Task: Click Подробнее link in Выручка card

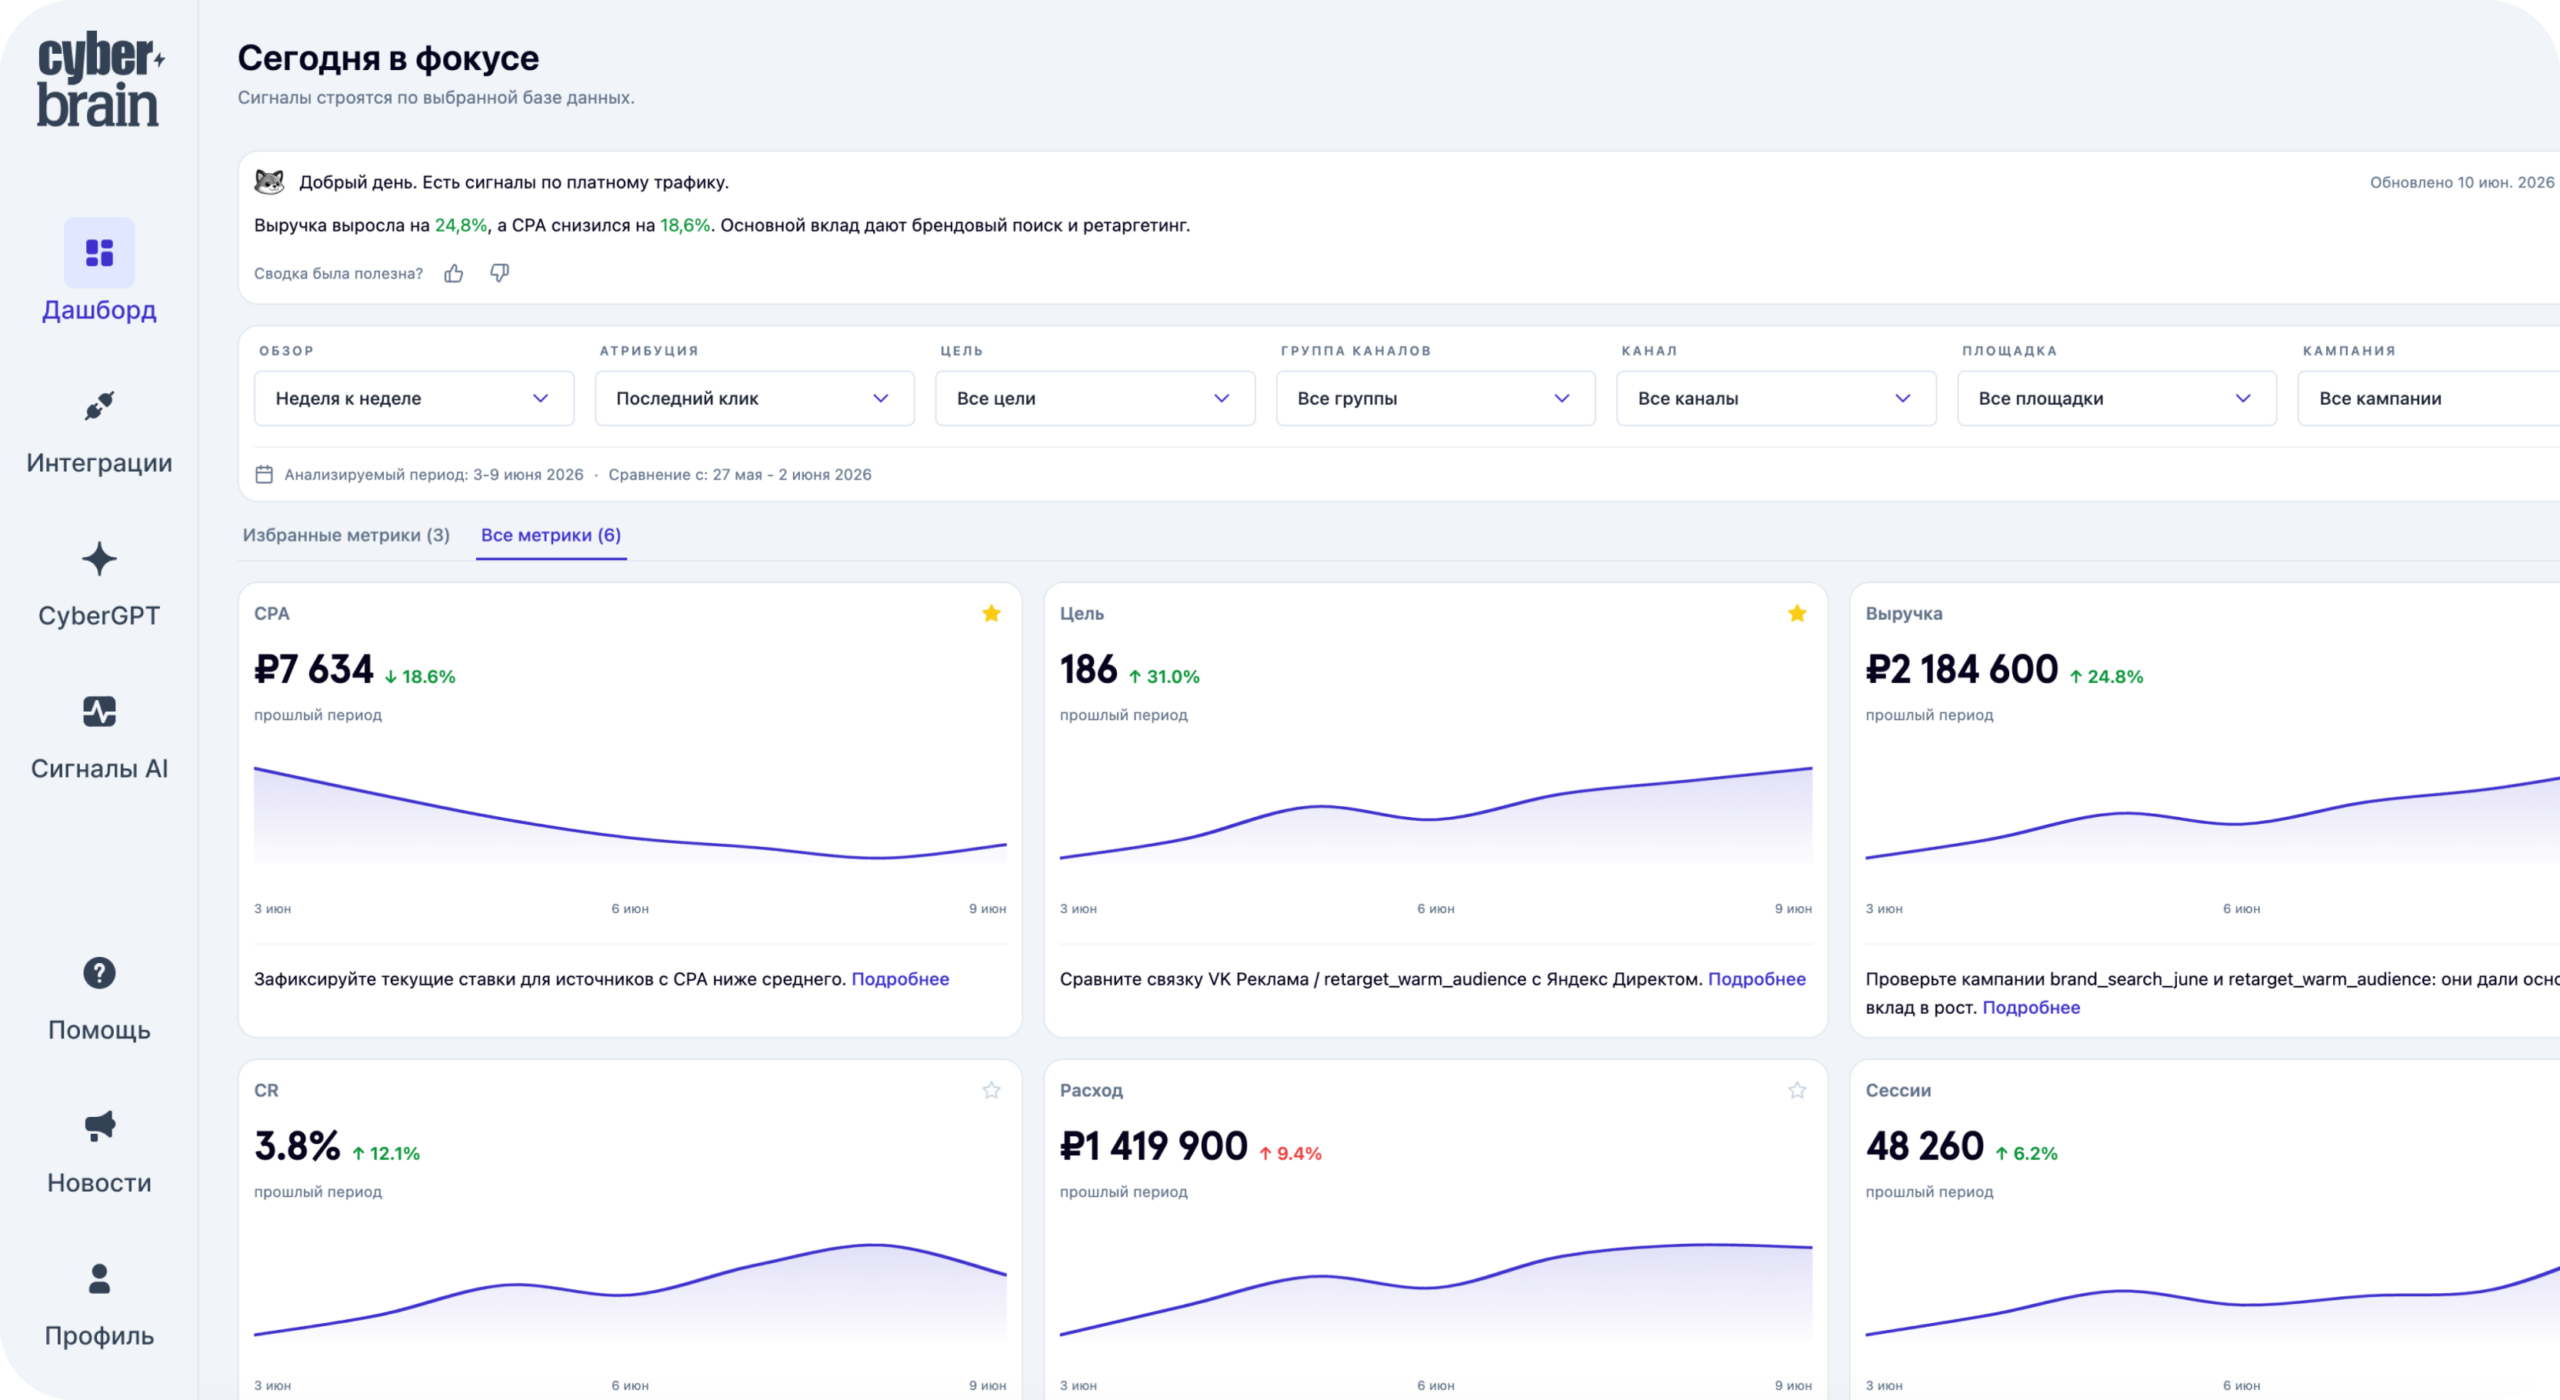Action: pos(2031,1007)
